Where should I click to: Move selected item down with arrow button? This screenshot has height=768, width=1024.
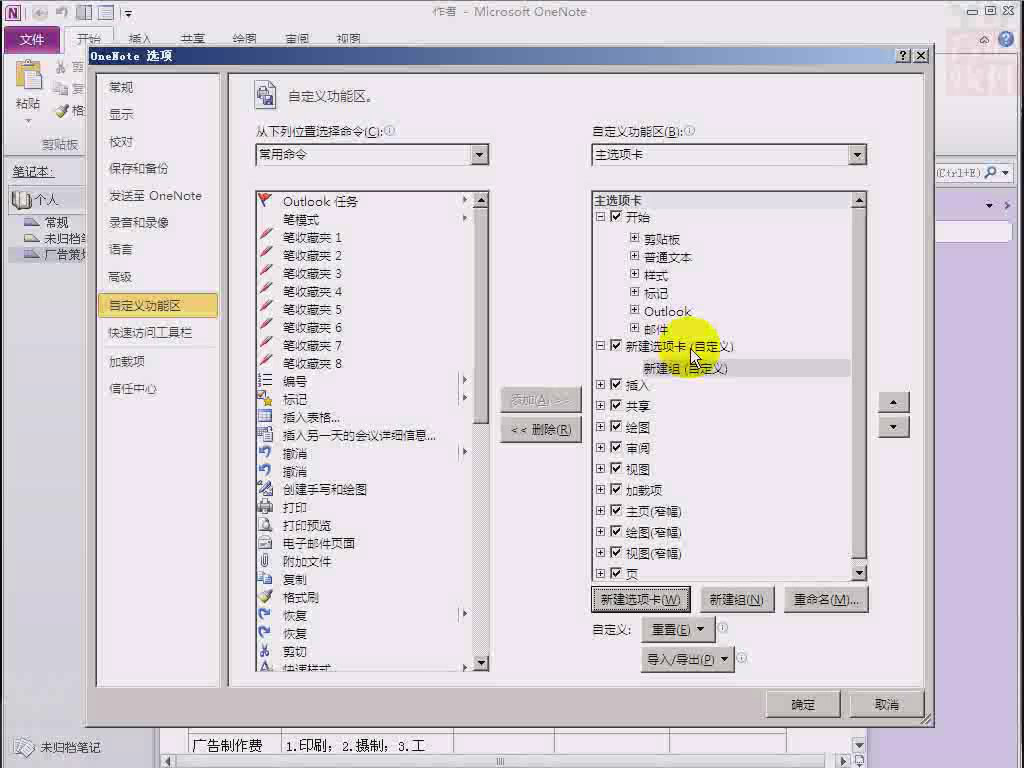point(893,427)
